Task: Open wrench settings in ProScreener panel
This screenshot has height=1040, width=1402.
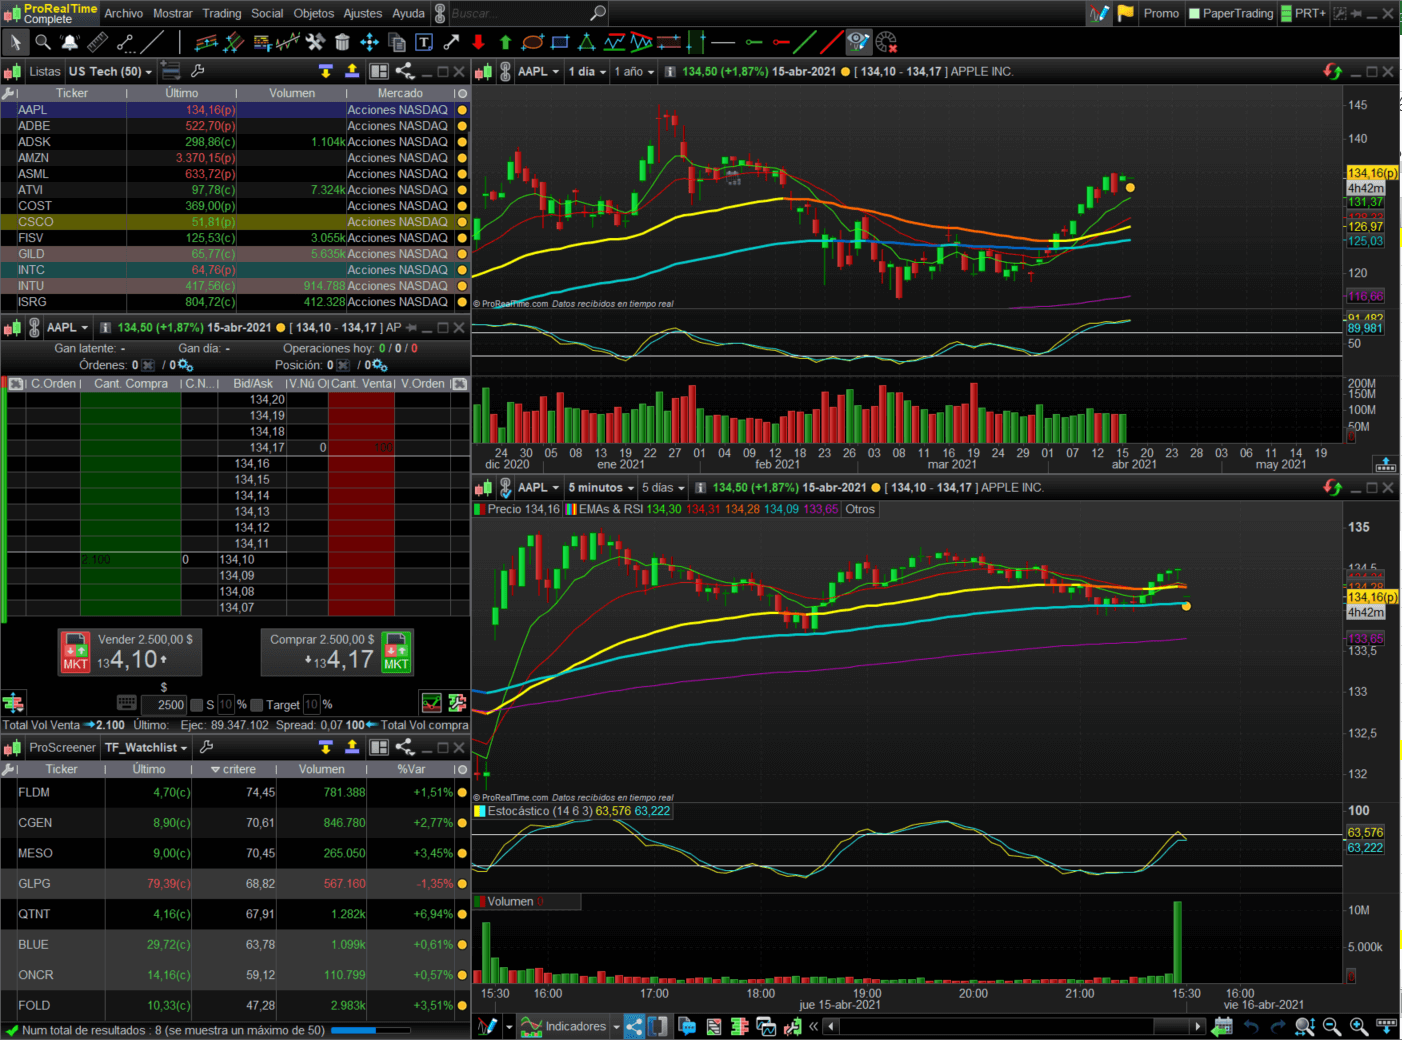Action: pyautogui.click(x=206, y=747)
